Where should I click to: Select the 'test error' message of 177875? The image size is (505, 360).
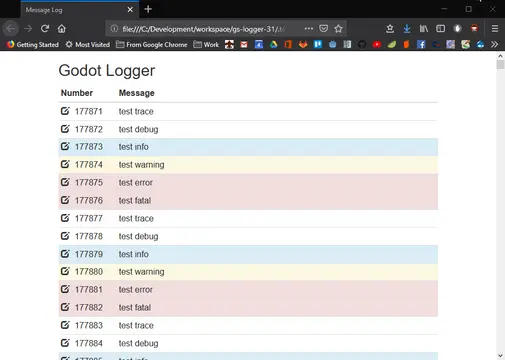coord(136,183)
